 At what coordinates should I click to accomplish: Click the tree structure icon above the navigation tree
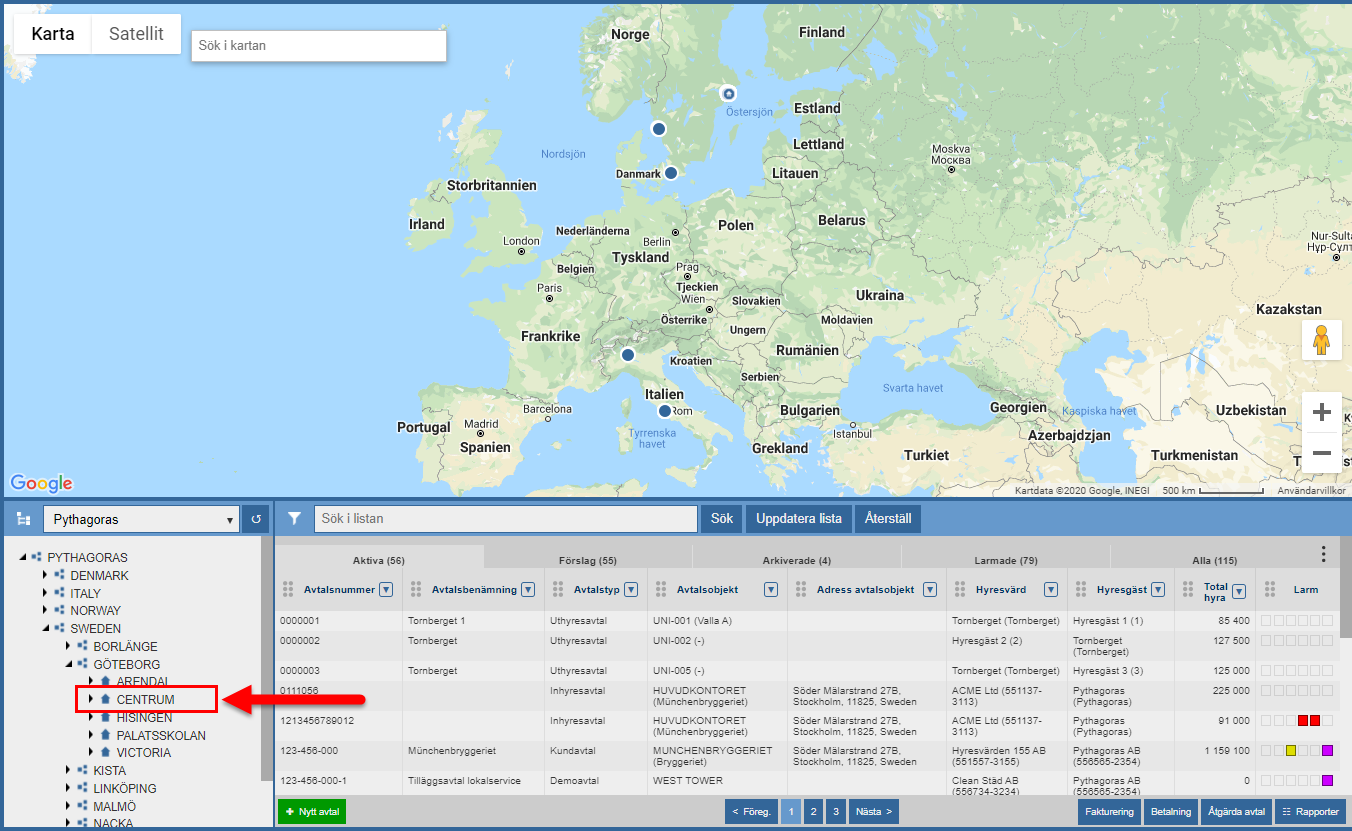24,519
